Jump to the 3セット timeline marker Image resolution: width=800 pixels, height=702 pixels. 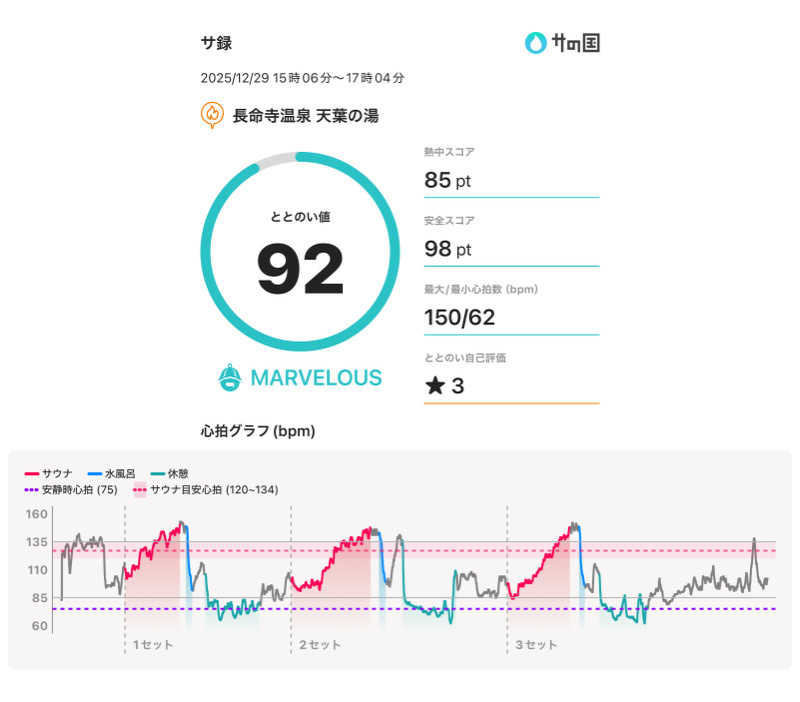535,645
